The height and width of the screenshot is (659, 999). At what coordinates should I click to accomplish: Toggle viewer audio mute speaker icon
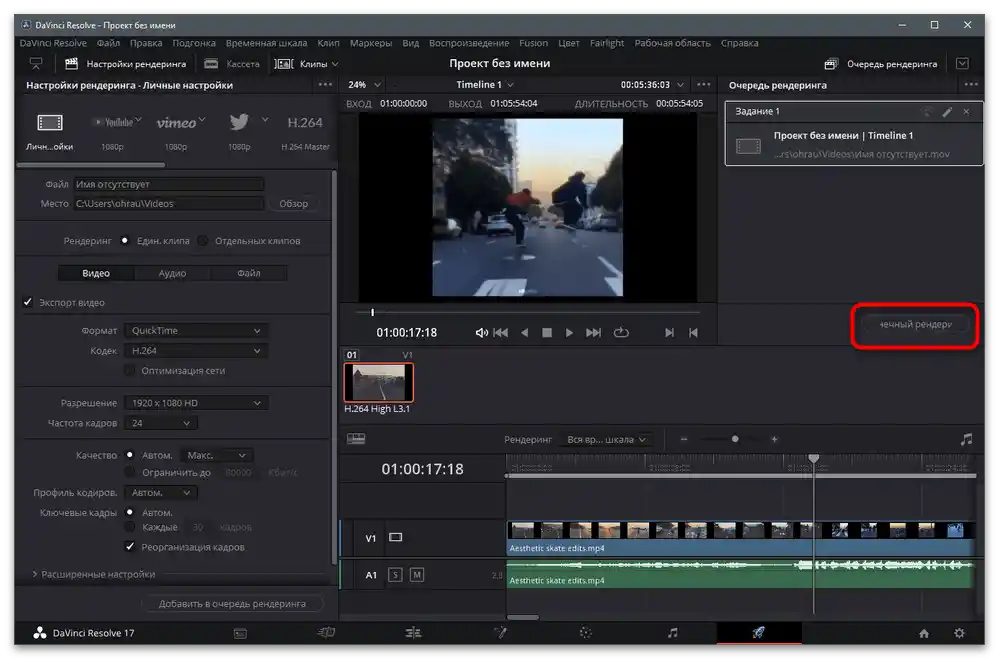pos(482,333)
